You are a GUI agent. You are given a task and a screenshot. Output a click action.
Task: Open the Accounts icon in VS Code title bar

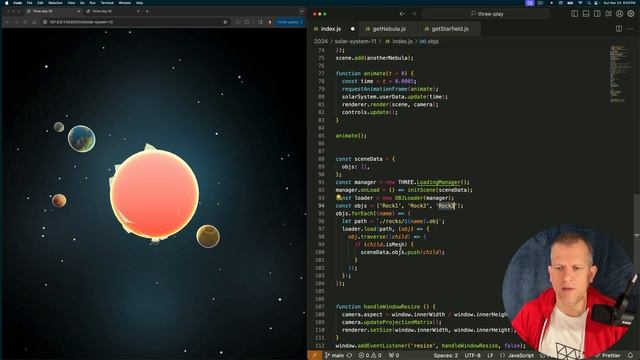tap(620, 14)
